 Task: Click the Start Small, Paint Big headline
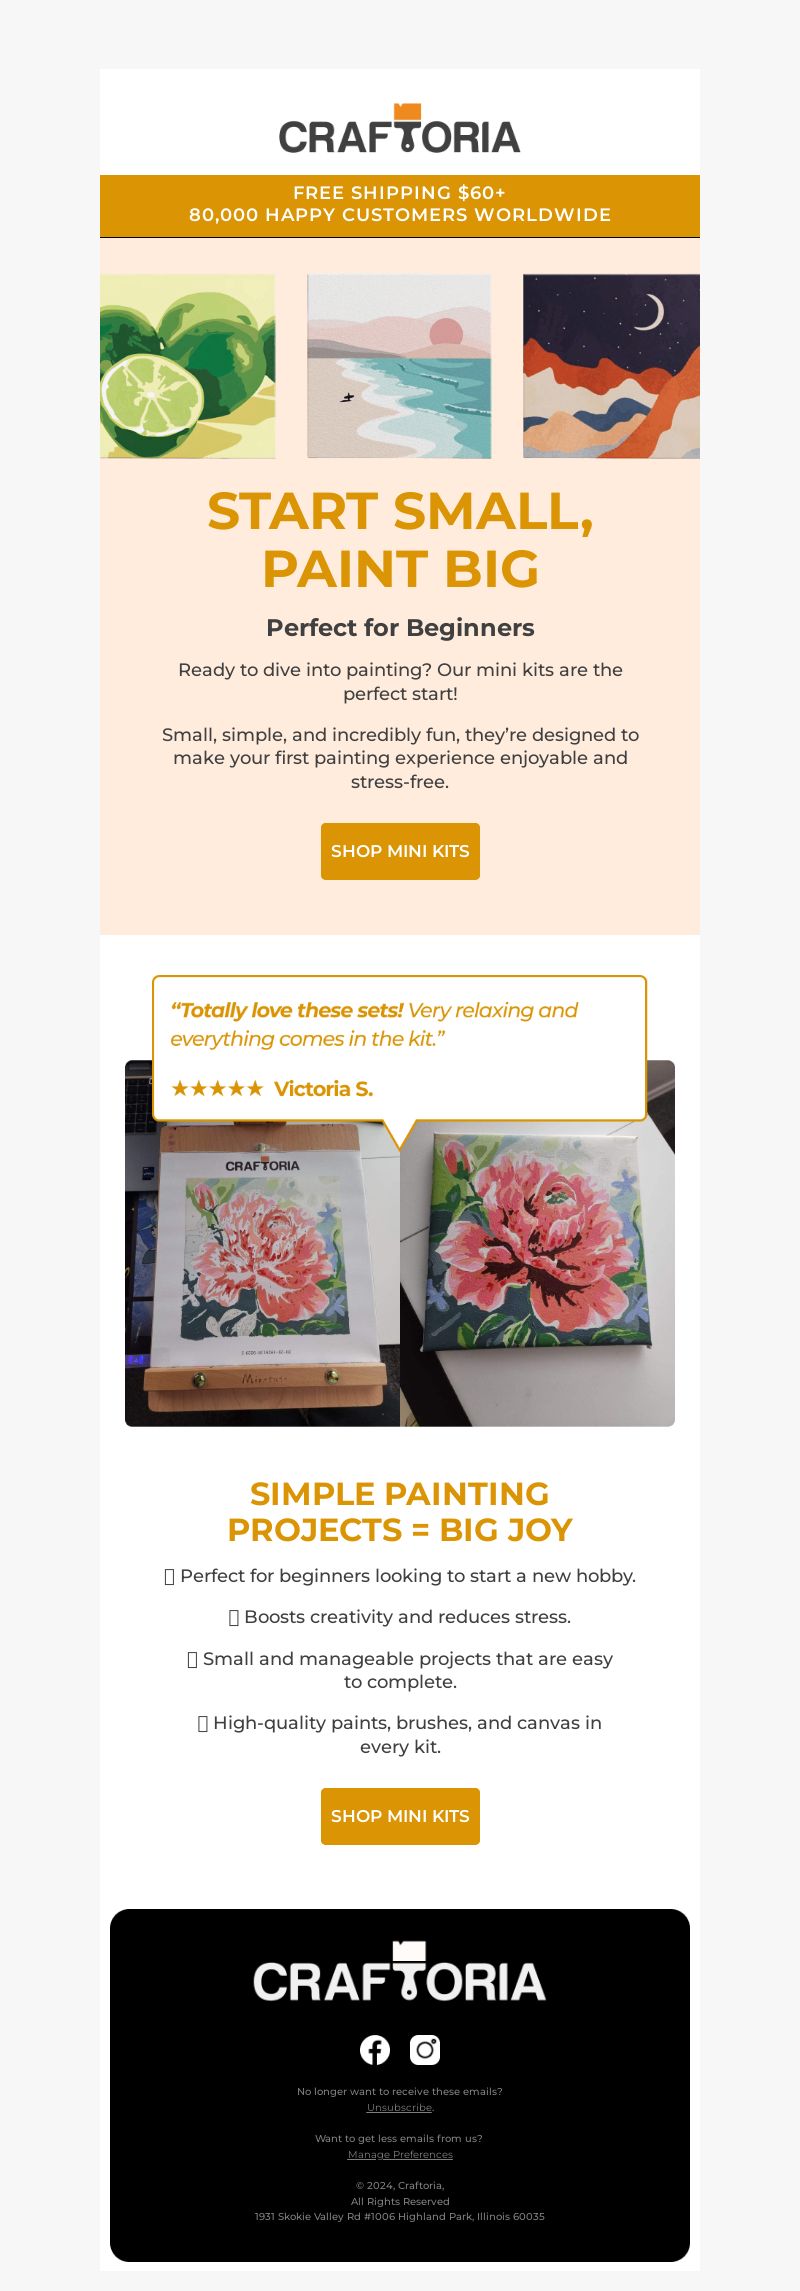(400, 540)
